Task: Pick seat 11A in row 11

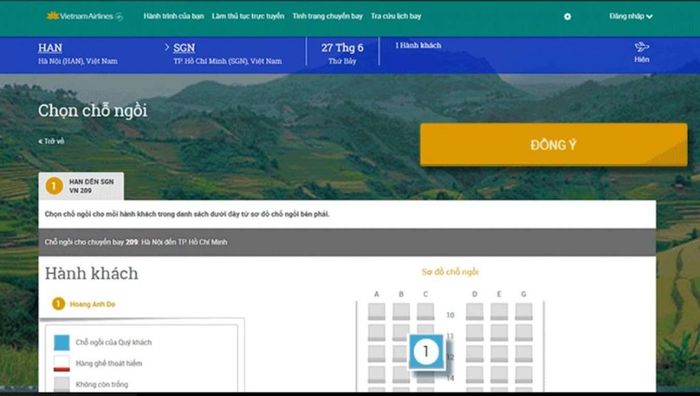Action: click(x=376, y=333)
